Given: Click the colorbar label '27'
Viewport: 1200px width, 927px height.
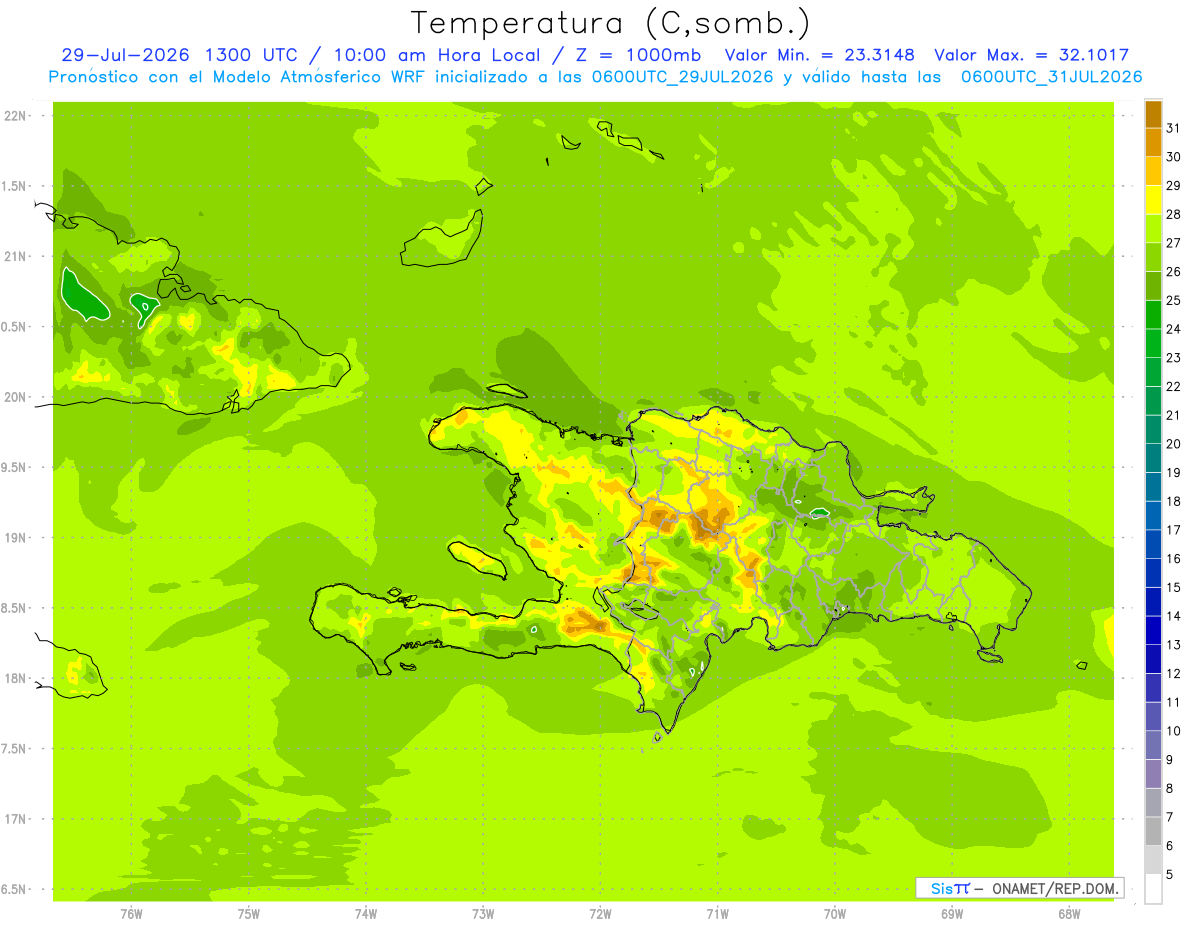Looking at the screenshot, I should coord(1173,243).
